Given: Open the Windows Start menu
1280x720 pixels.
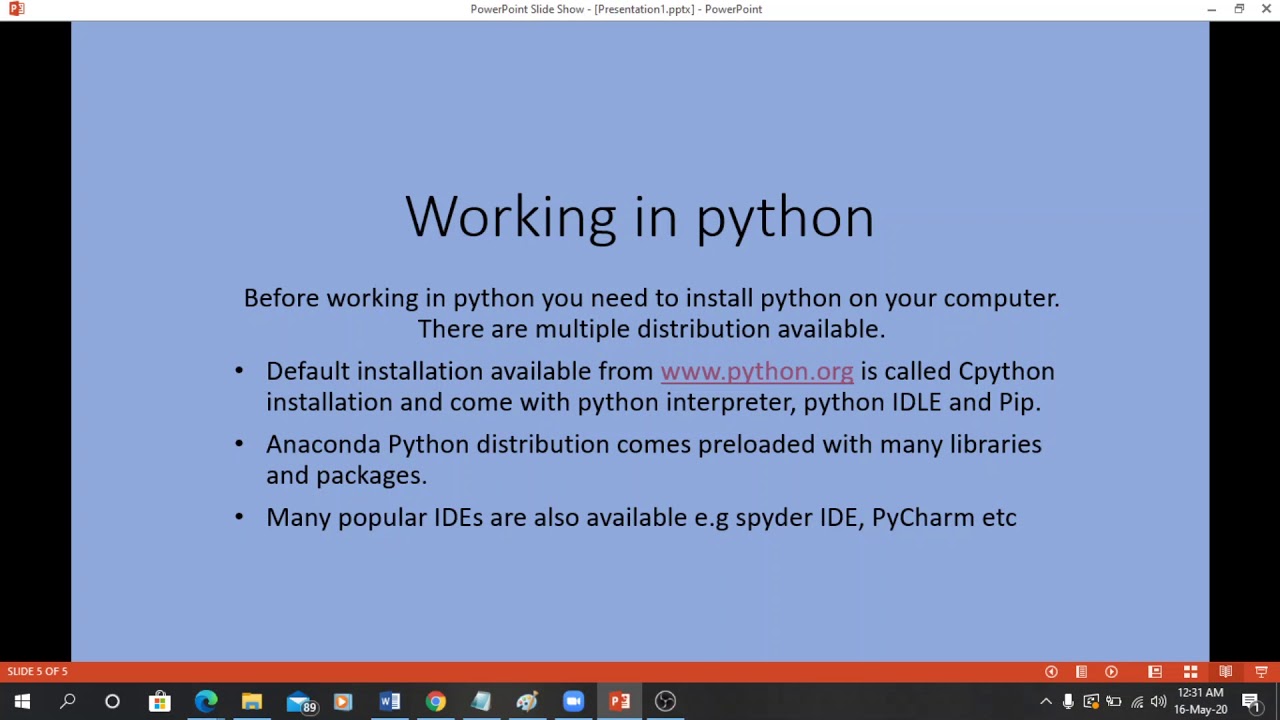Looking at the screenshot, I should 22,701.
